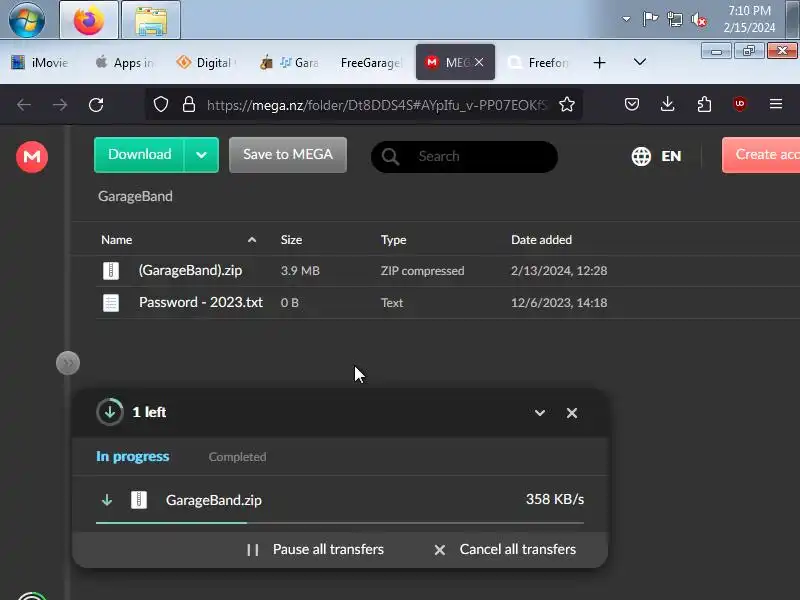
Task: Click the network tray icon
Action: pos(675,20)
